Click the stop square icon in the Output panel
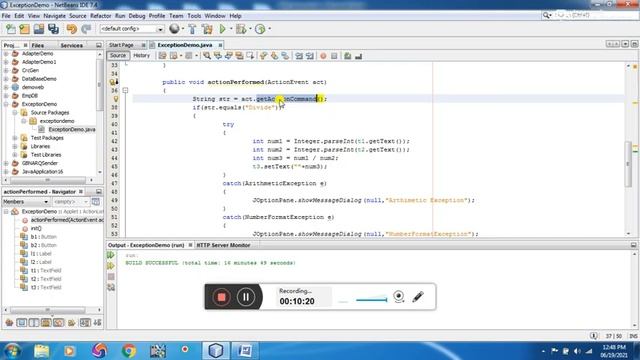Screen dimensions: 640x360 click(x=111, y=277)
